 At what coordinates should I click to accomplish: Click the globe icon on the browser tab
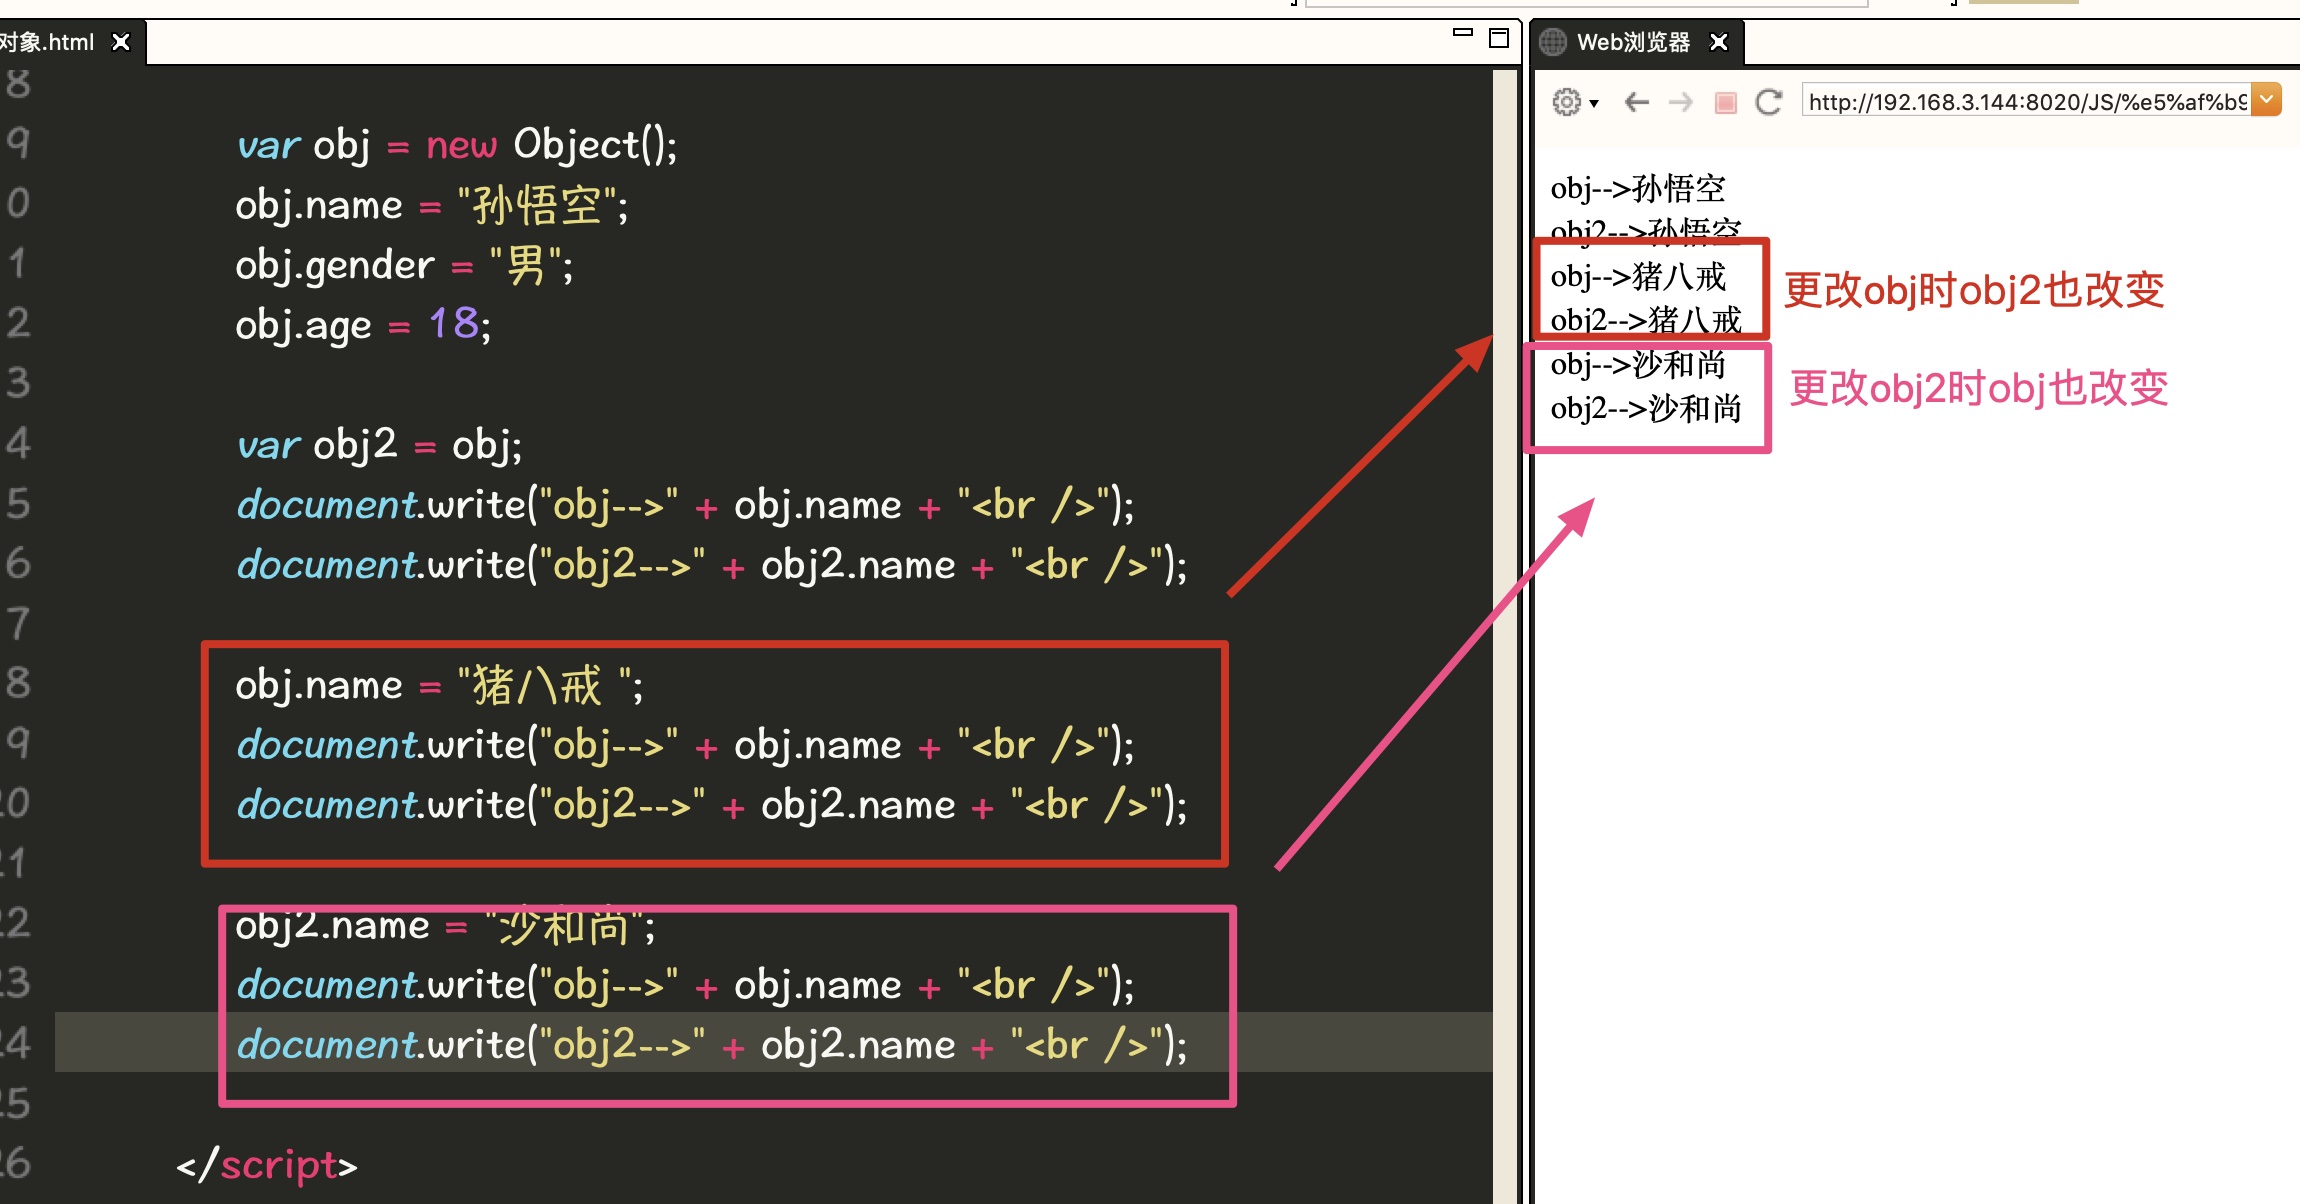tap(1553, 42)
